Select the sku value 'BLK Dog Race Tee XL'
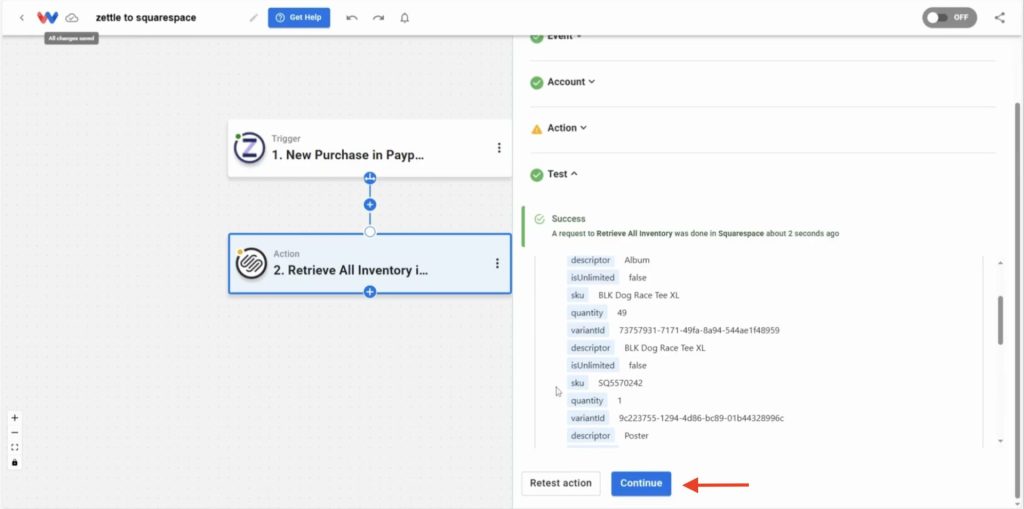 pyautogui.click(x=639, y=295)
